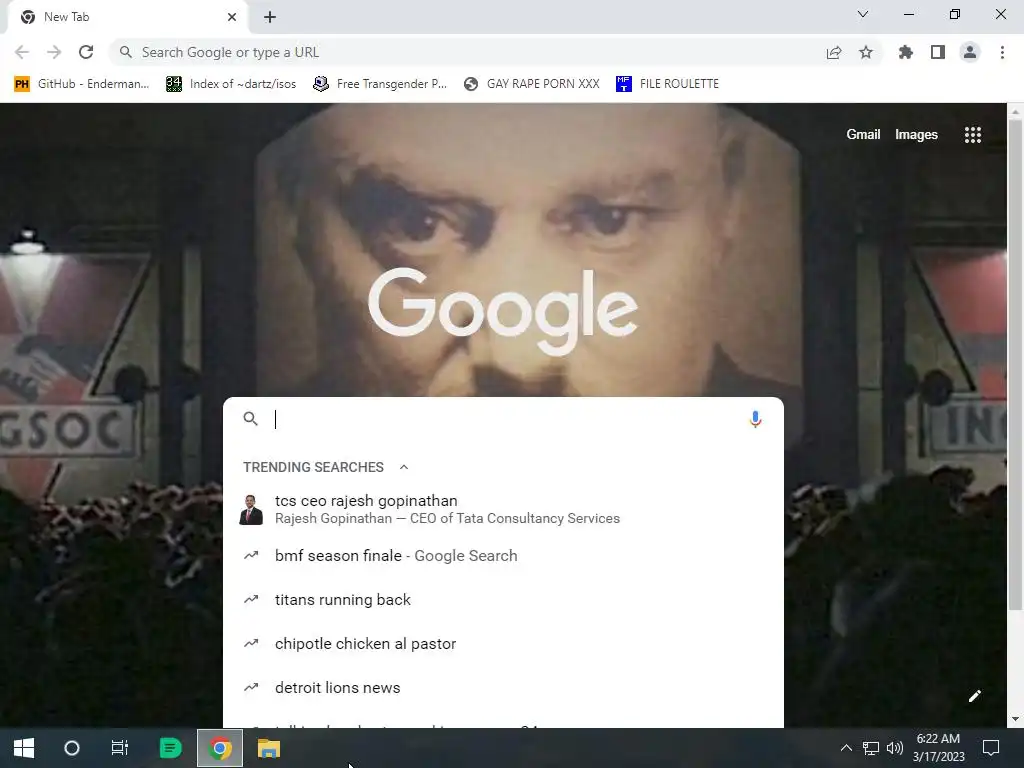Click the customize page pencil icon
This screenshot has width=1024, height=768.
975,696
